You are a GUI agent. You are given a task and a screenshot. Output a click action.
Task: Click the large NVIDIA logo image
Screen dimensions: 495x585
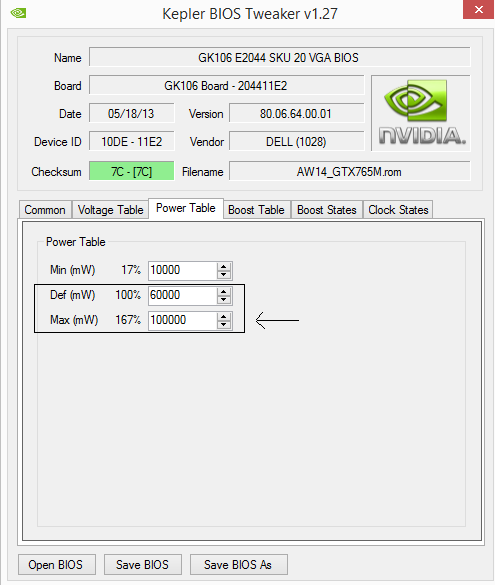click(x=421, y=113)
